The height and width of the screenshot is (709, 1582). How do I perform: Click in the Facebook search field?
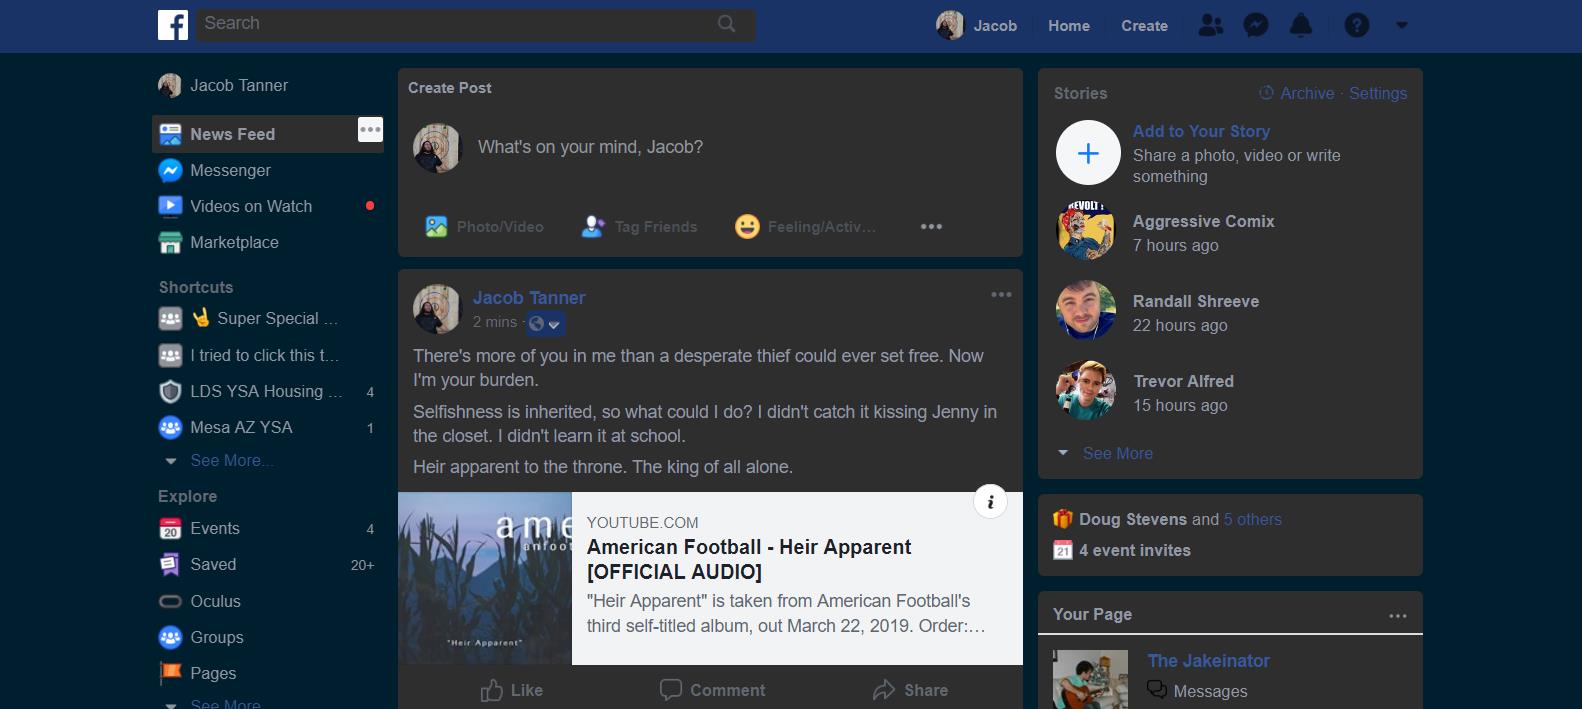coord(475,24)
